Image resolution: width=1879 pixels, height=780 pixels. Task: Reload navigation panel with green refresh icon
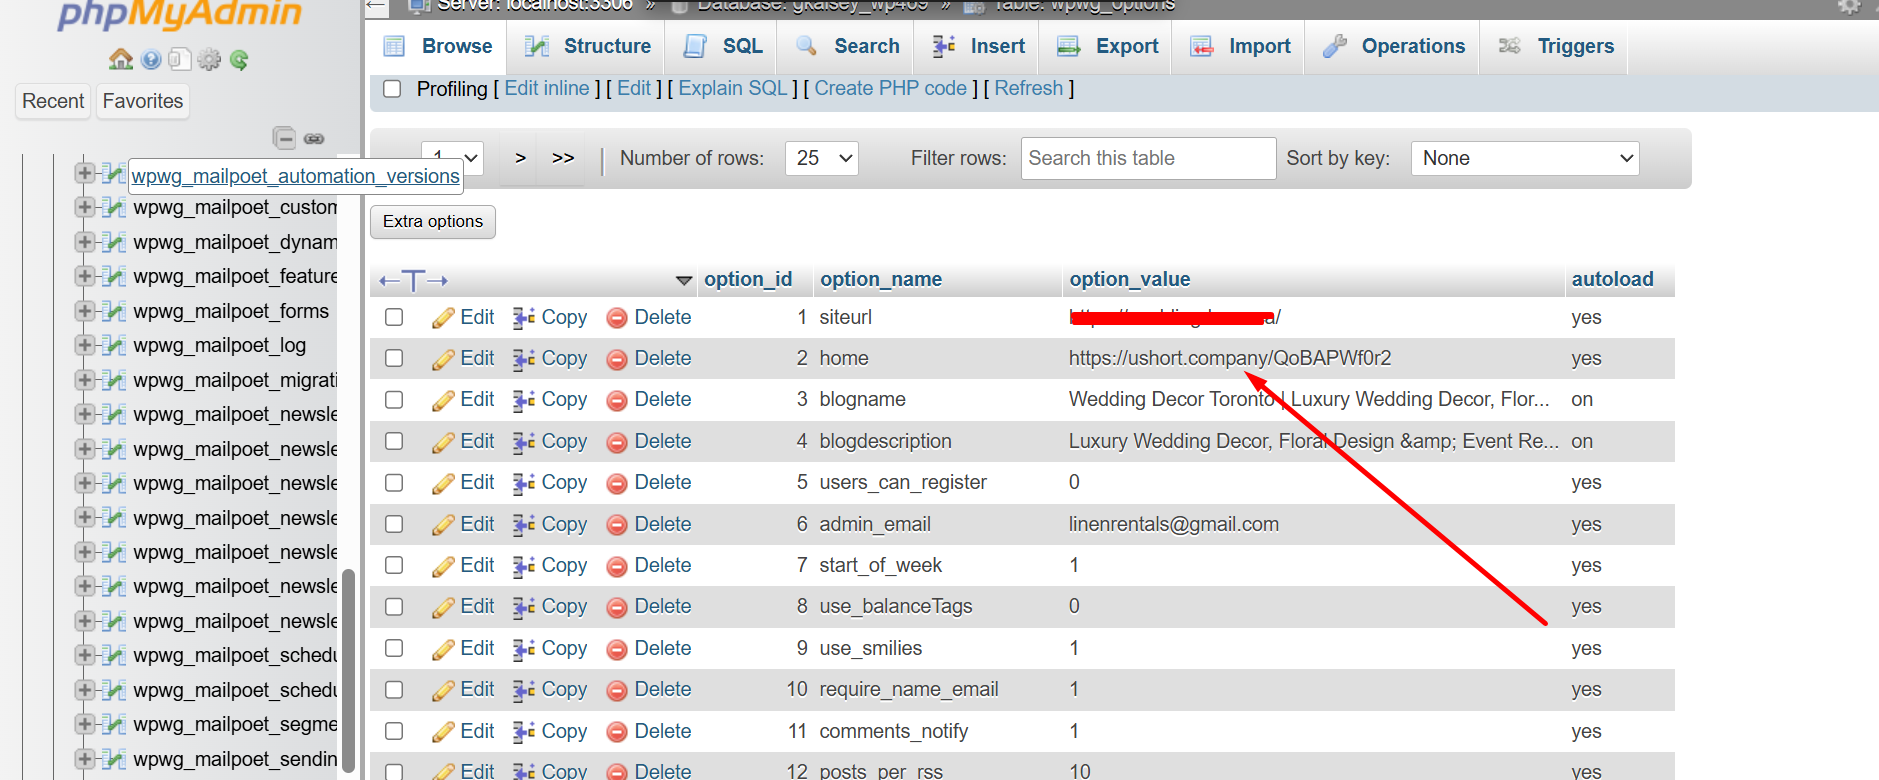pos(239,60)
